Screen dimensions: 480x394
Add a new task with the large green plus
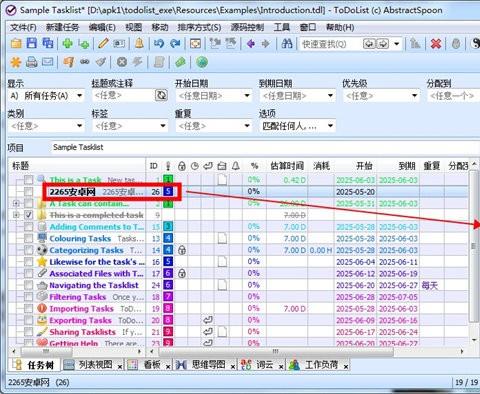coord(68,44)
